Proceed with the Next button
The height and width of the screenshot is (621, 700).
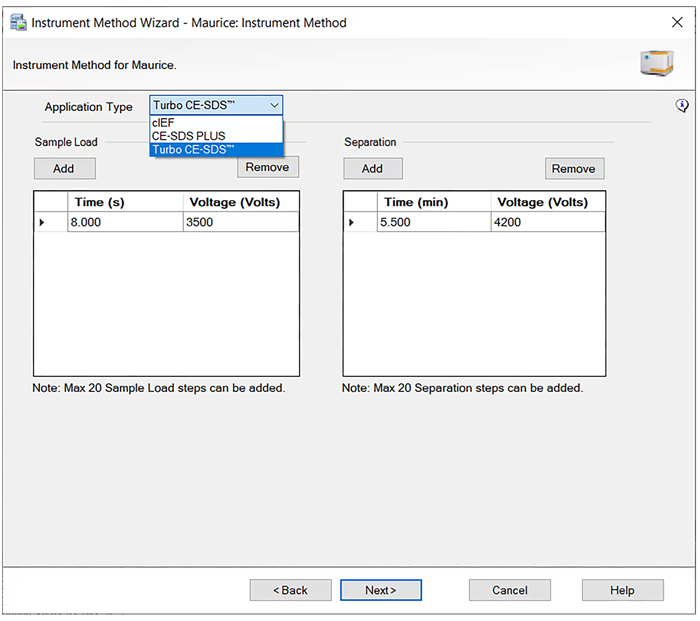381,590
